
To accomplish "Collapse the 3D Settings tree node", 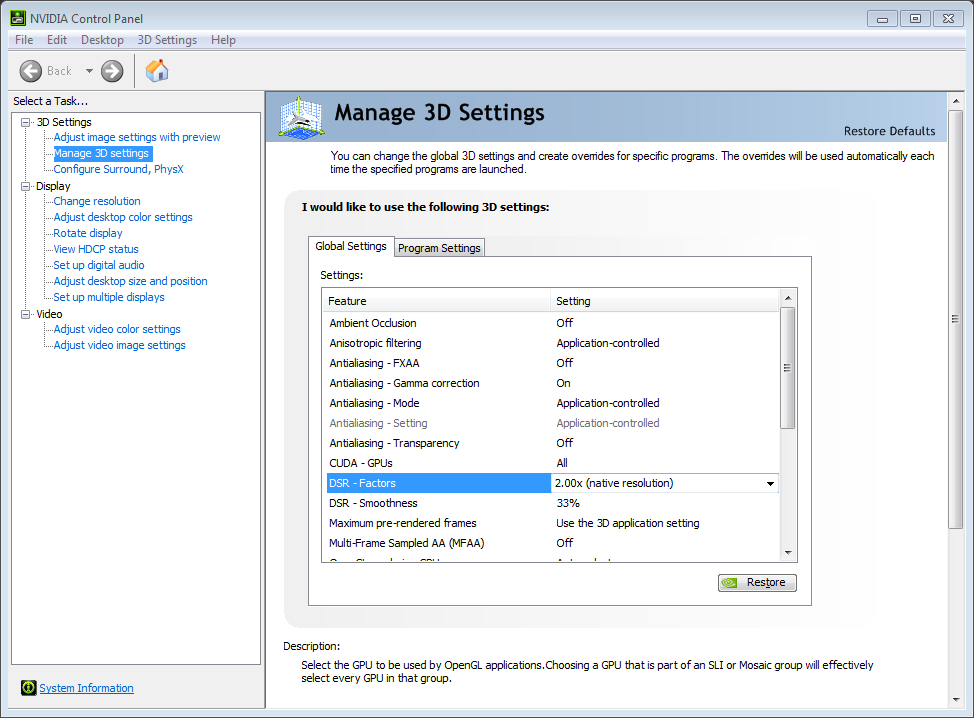I will pos(25,122).
